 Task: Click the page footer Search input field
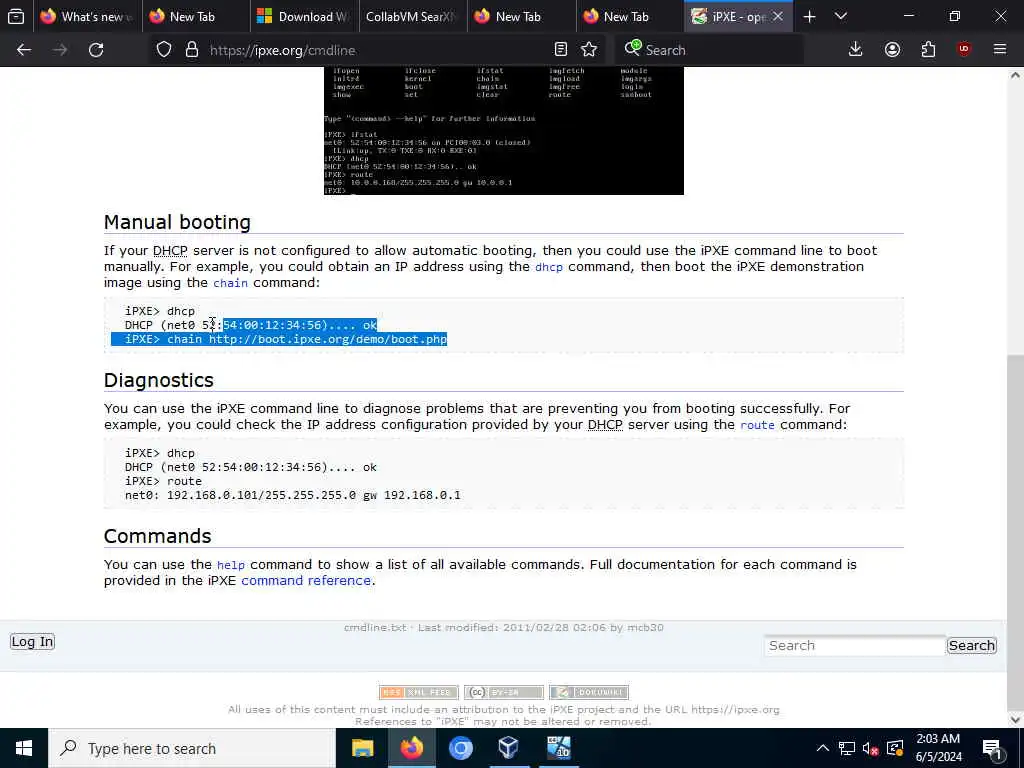click(x=855, y=645)
